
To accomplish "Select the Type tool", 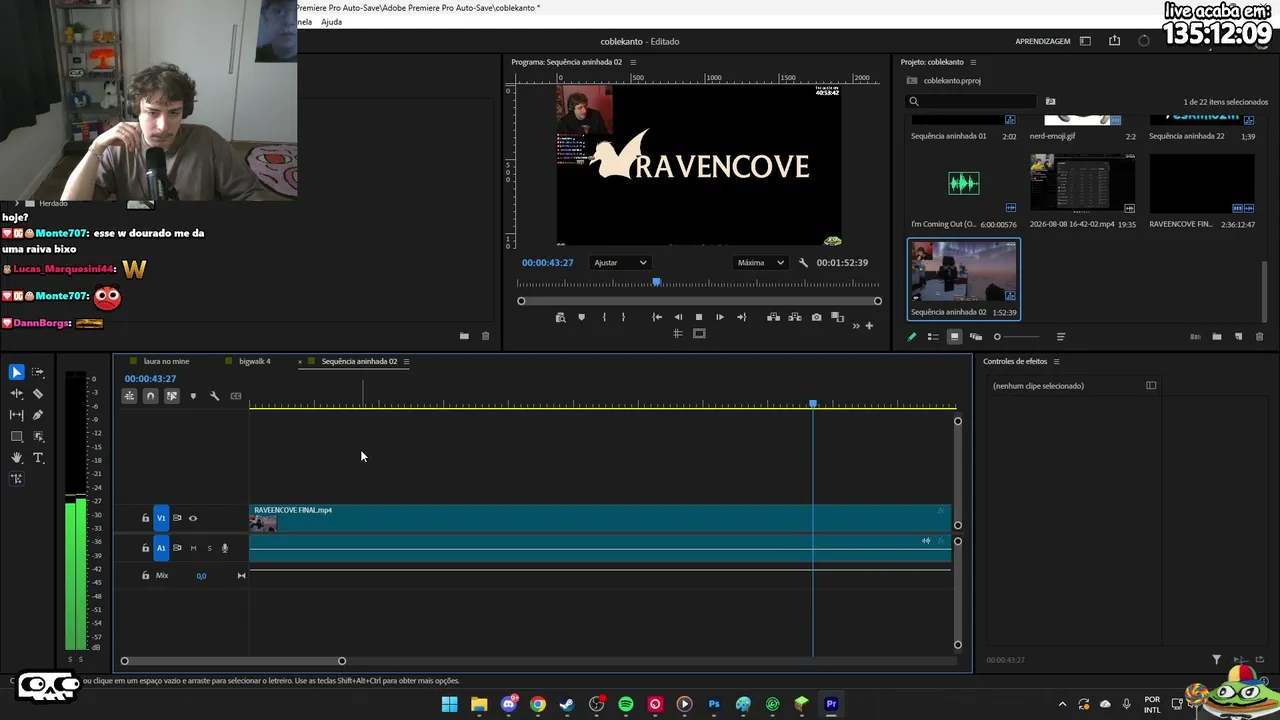I will tap(38, 458).
